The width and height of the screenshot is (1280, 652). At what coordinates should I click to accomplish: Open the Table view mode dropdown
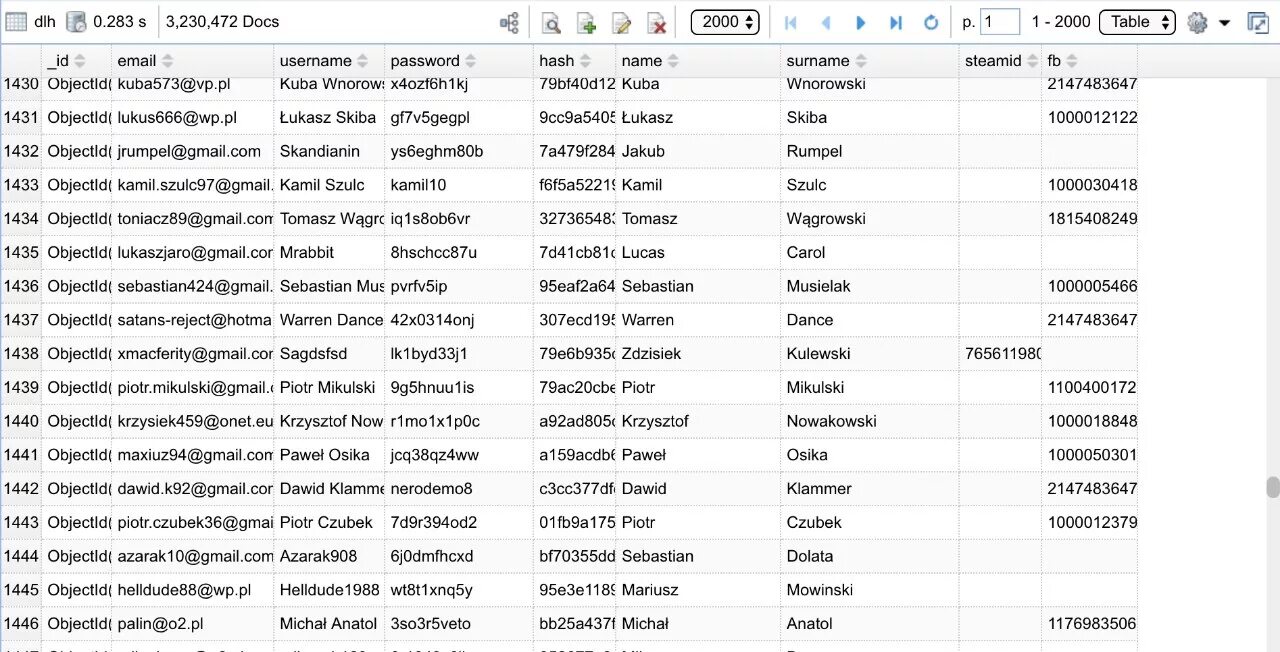point(1137,22)
